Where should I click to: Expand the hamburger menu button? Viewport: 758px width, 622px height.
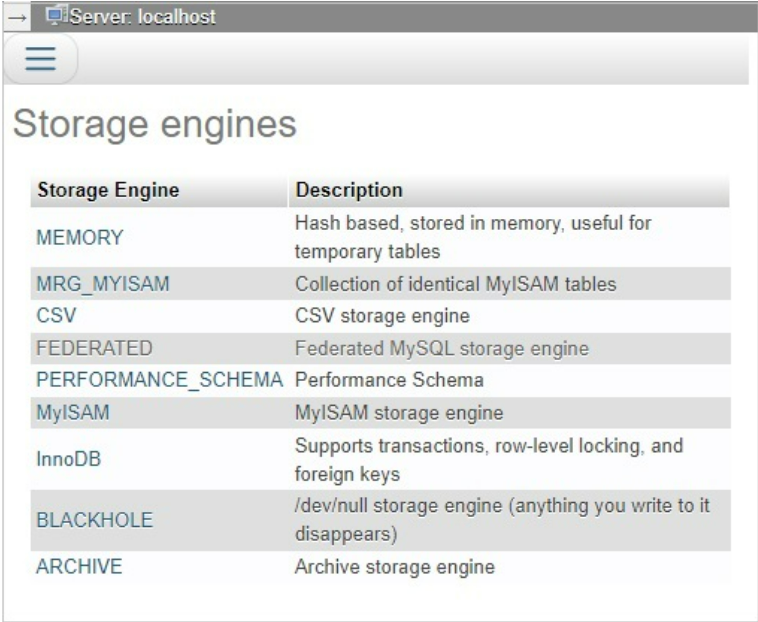coord(41,59)
